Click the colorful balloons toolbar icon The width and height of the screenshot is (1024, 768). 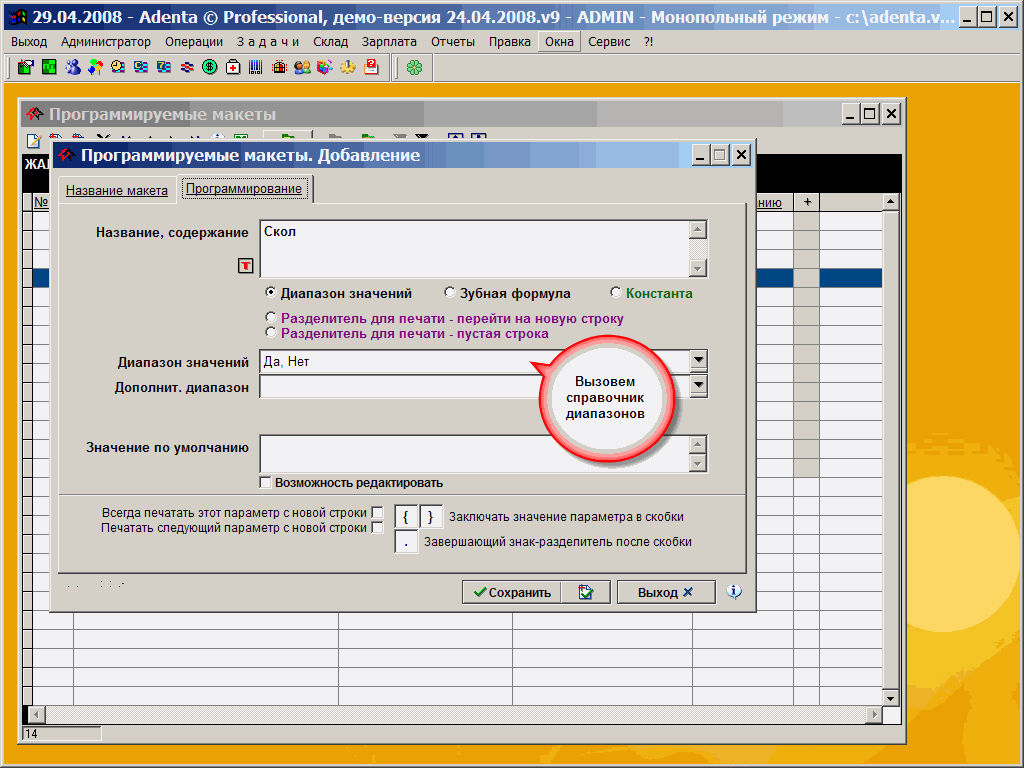coord(95,67)
